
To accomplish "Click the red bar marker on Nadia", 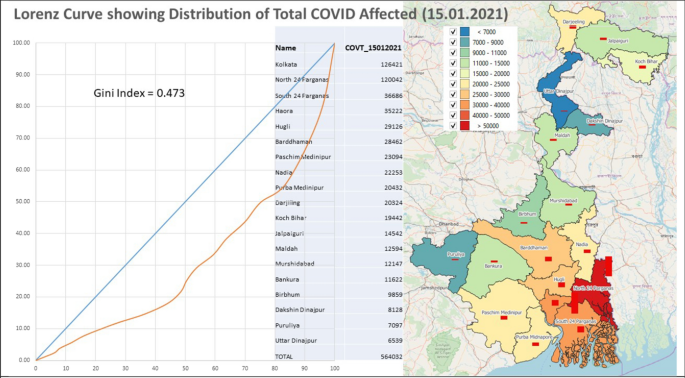I will tap(587, 251).
